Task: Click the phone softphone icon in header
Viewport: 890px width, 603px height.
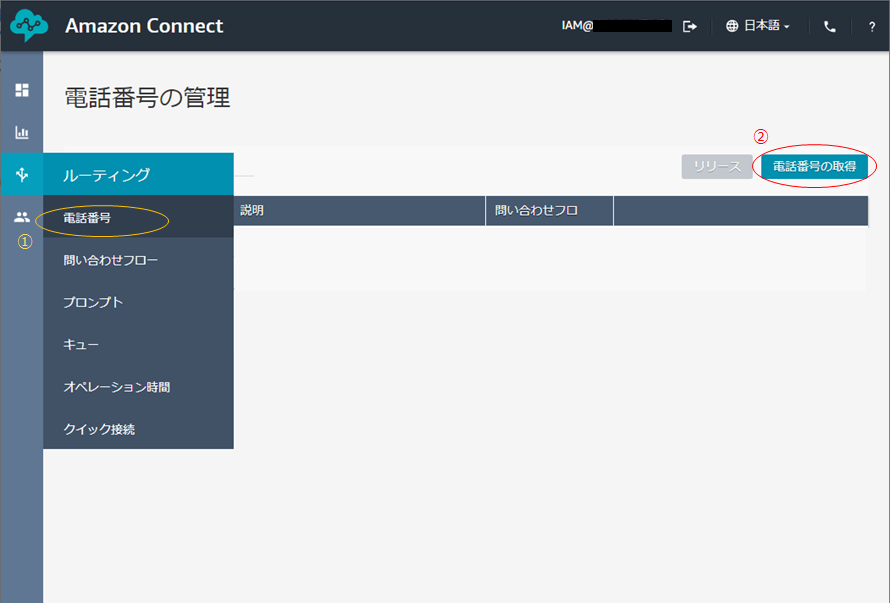Action: pos(830,26)
